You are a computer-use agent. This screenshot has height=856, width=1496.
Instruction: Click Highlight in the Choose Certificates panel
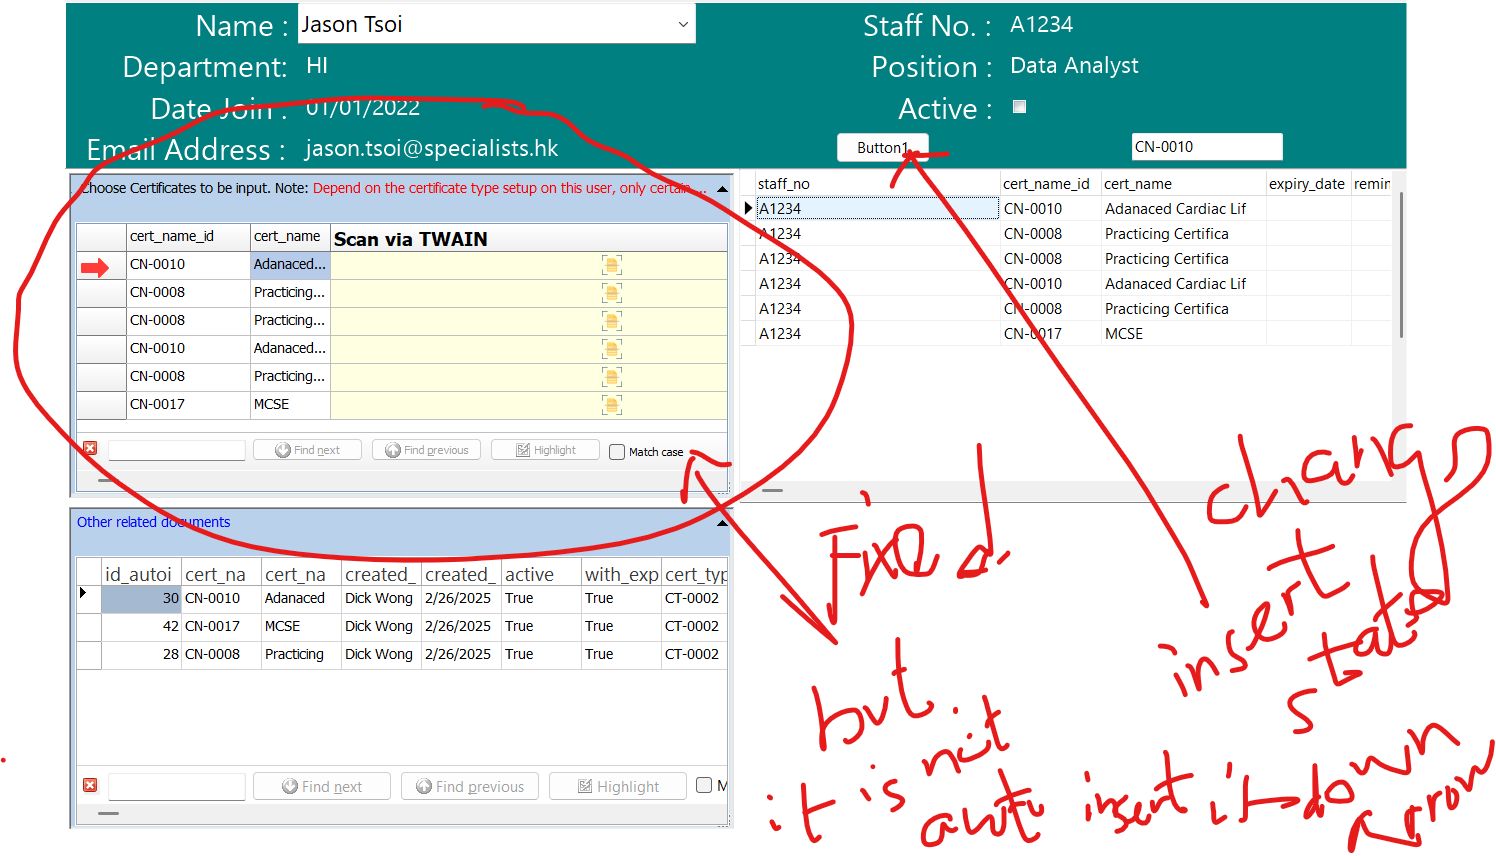[546, 450]
